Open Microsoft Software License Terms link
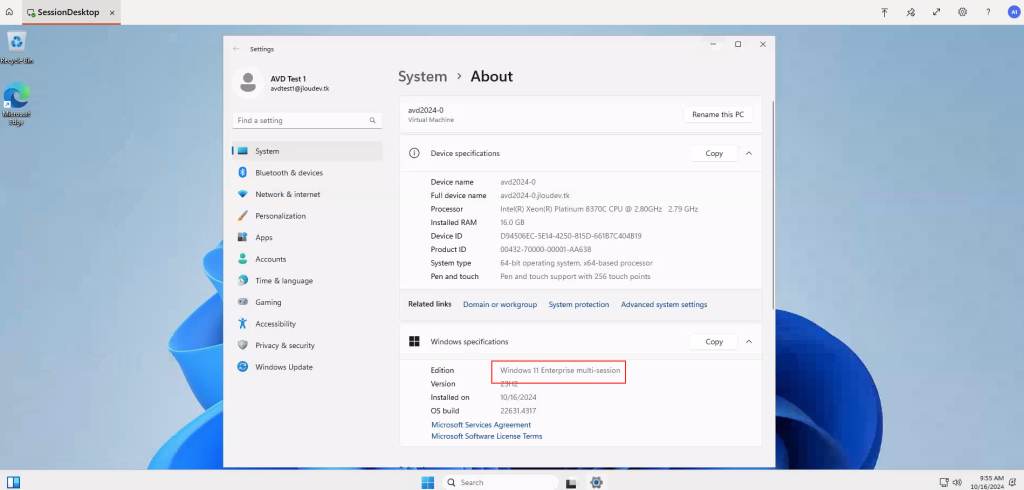Viewport: 1024px width, 490px height. pos(487,436)
